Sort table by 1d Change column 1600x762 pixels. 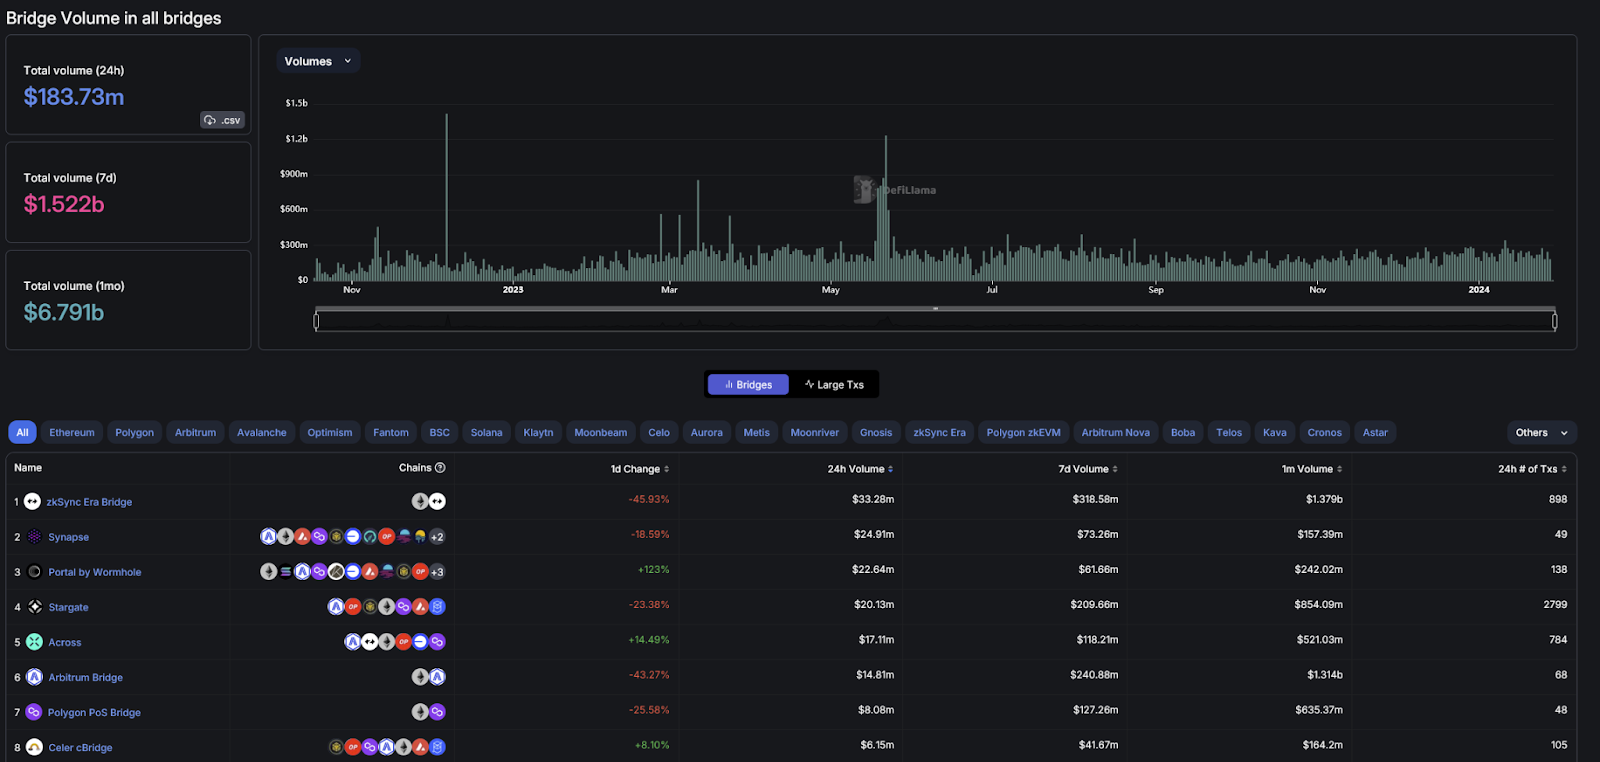(640, 469)
